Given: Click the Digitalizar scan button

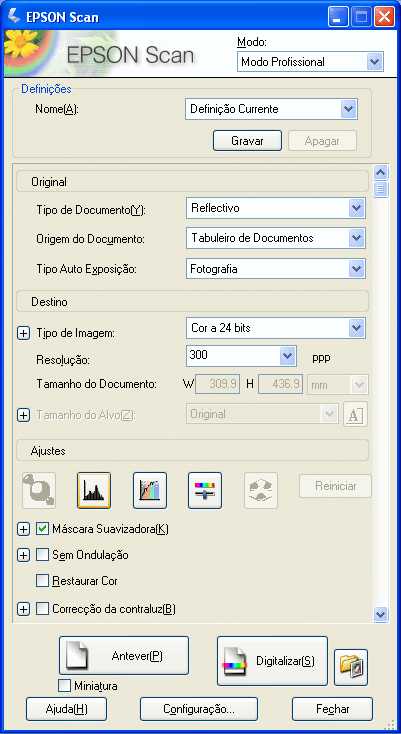Looking at the screenshot, I should pyautogui.click(x=272, y=661).
